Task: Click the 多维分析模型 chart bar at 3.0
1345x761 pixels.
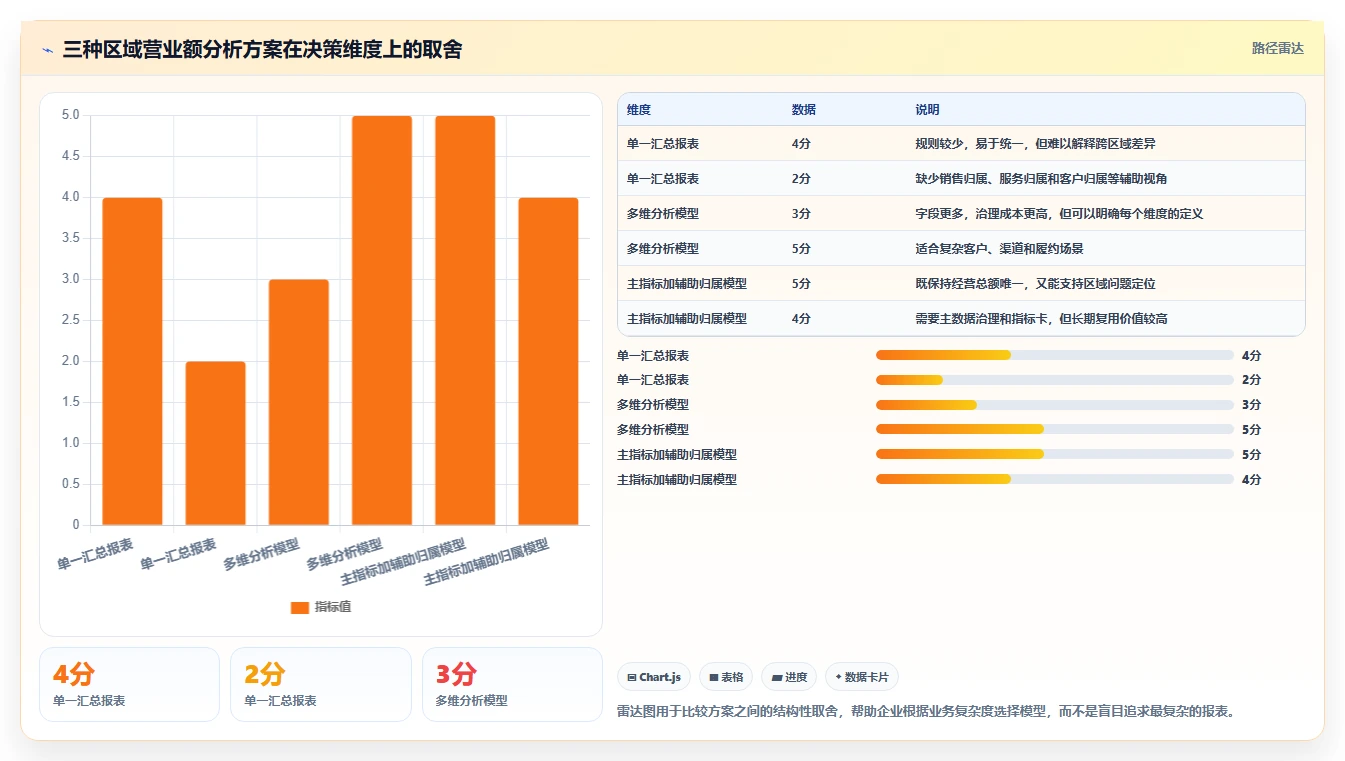Action: 298,402
